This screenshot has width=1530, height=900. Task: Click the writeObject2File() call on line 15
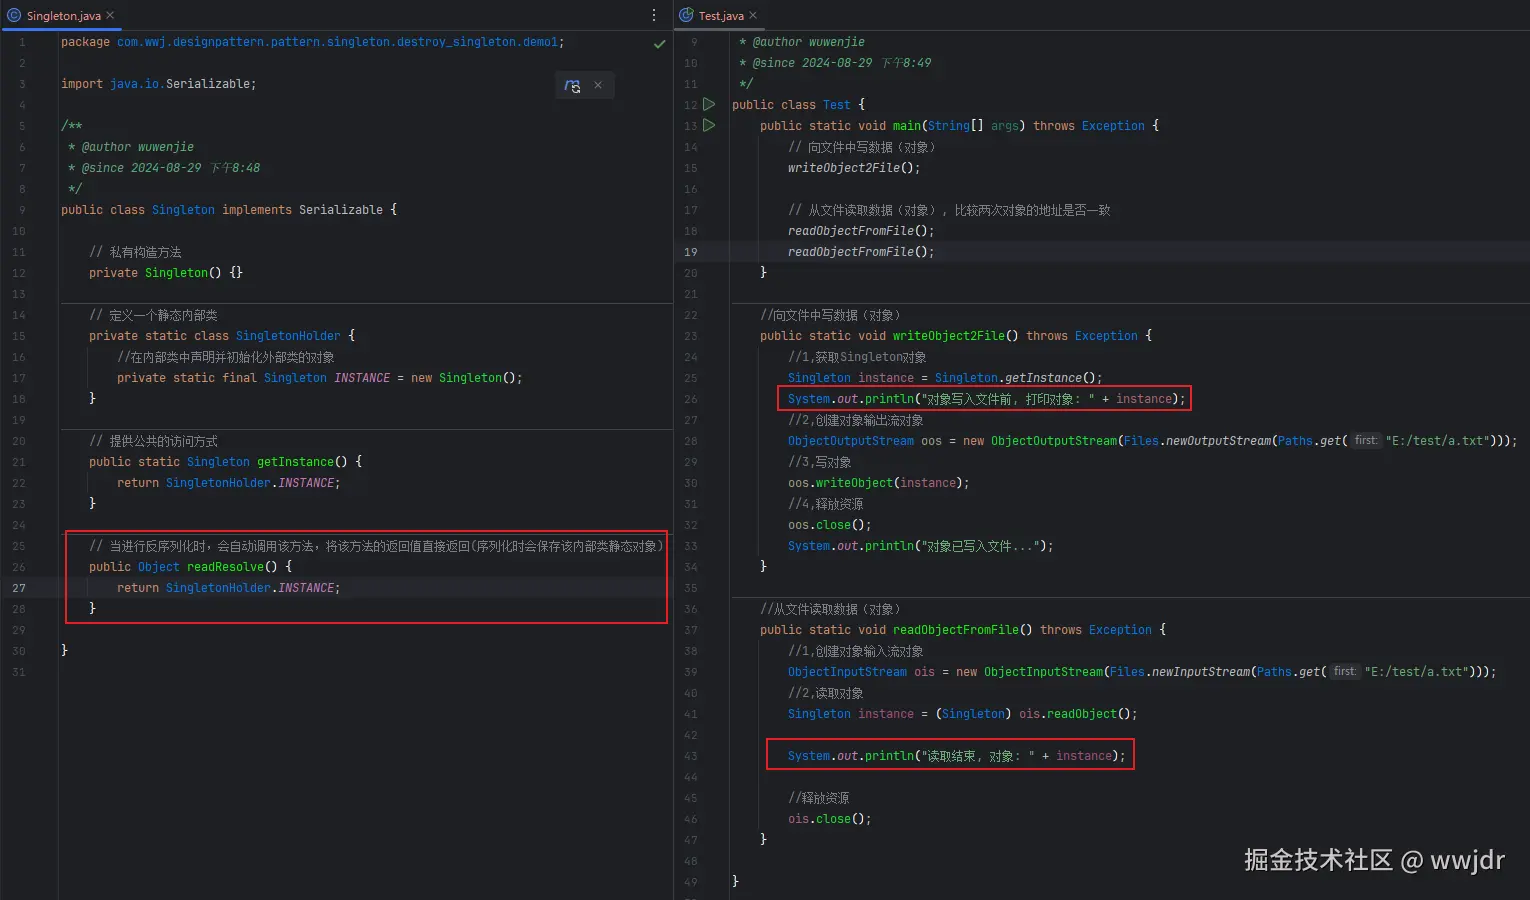point(854,168)
